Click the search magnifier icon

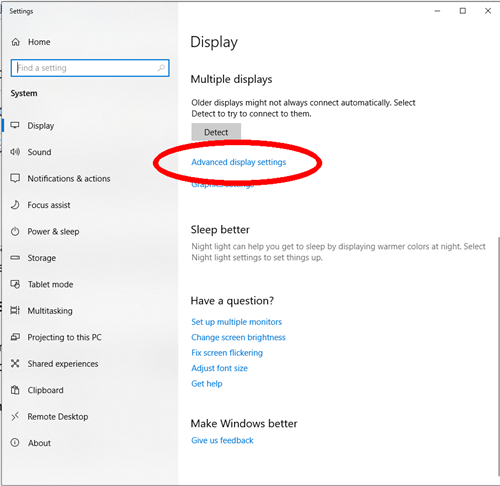[x=161, y=68]
